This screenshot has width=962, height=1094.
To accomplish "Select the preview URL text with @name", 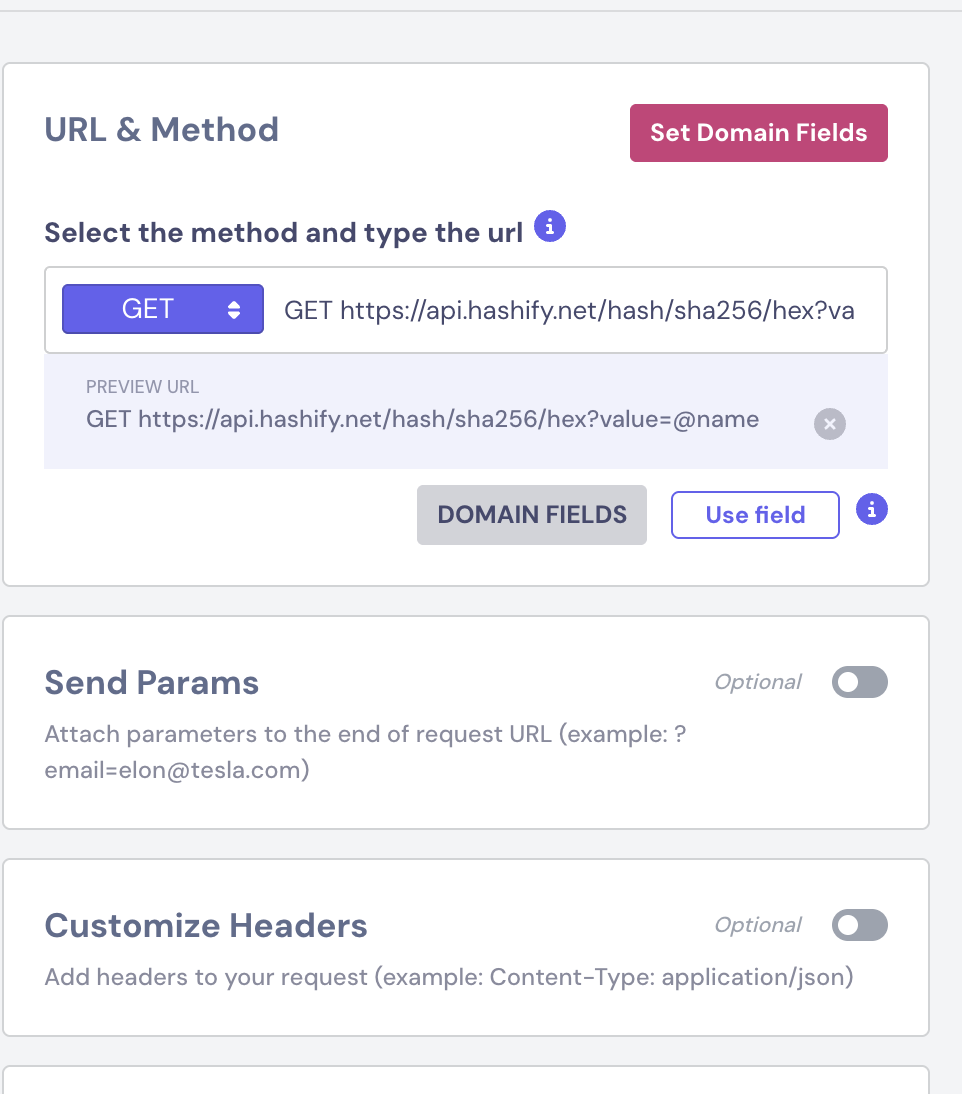I will 422,419.
